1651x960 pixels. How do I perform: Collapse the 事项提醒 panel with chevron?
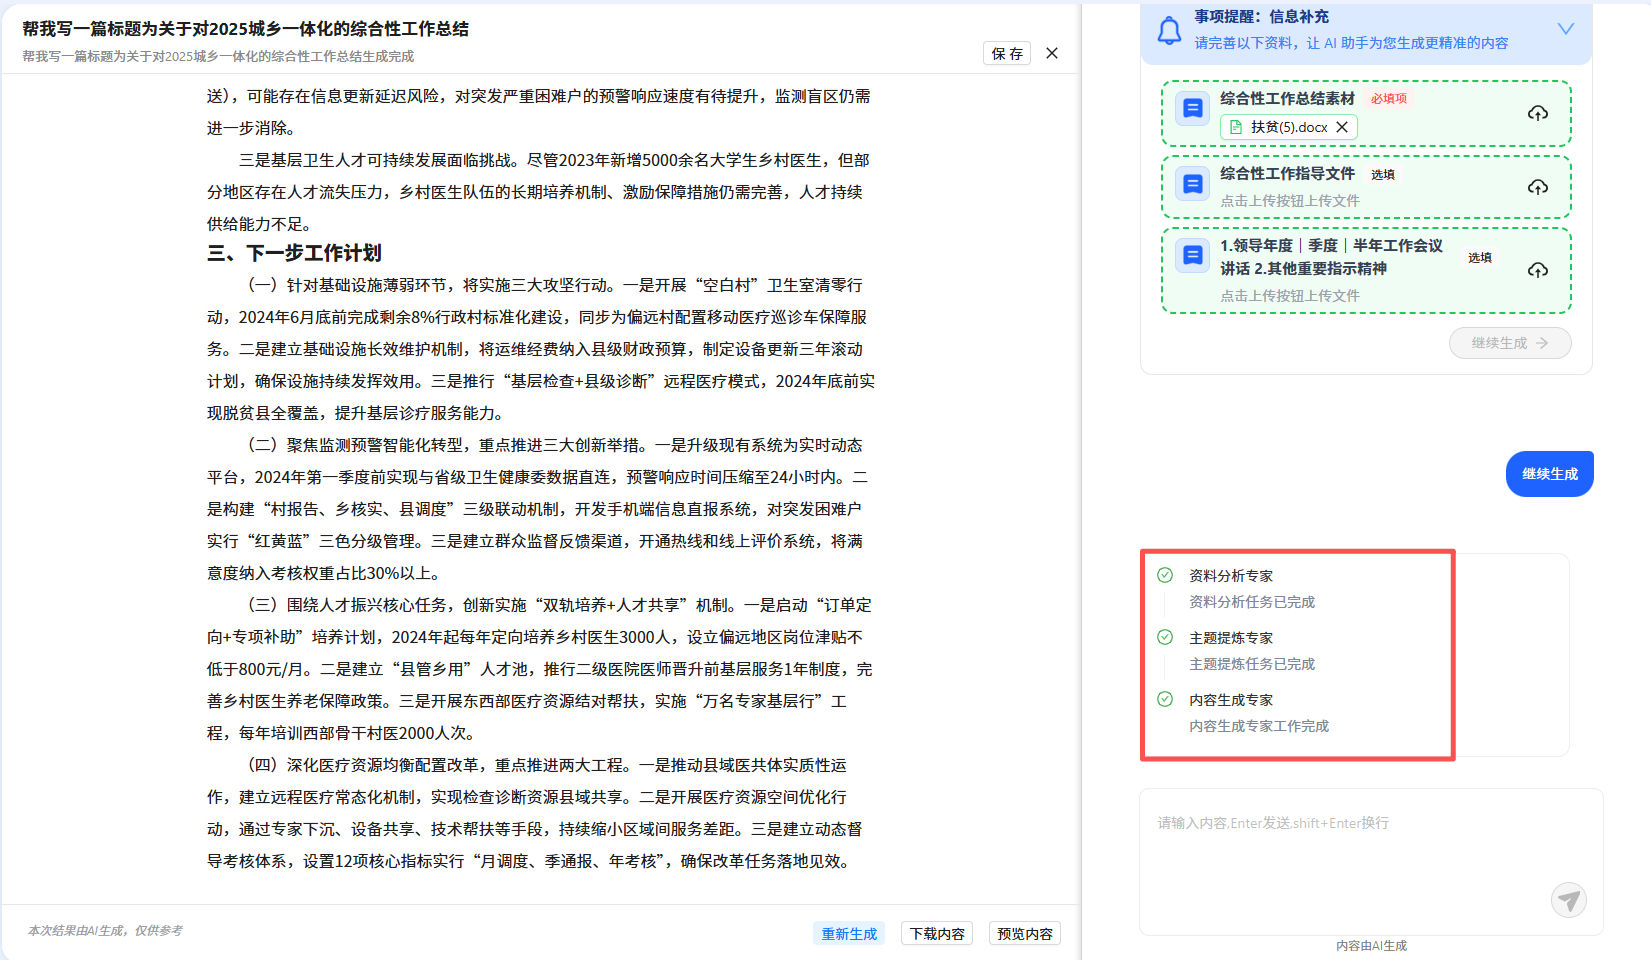coord(1565,29)
